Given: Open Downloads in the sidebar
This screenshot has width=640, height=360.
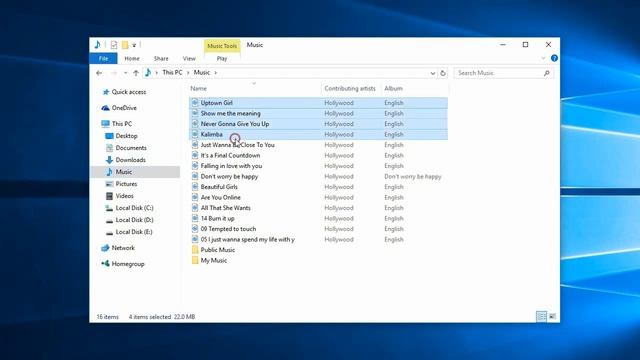Looking at the screenshot, I should tap(130, 160).
